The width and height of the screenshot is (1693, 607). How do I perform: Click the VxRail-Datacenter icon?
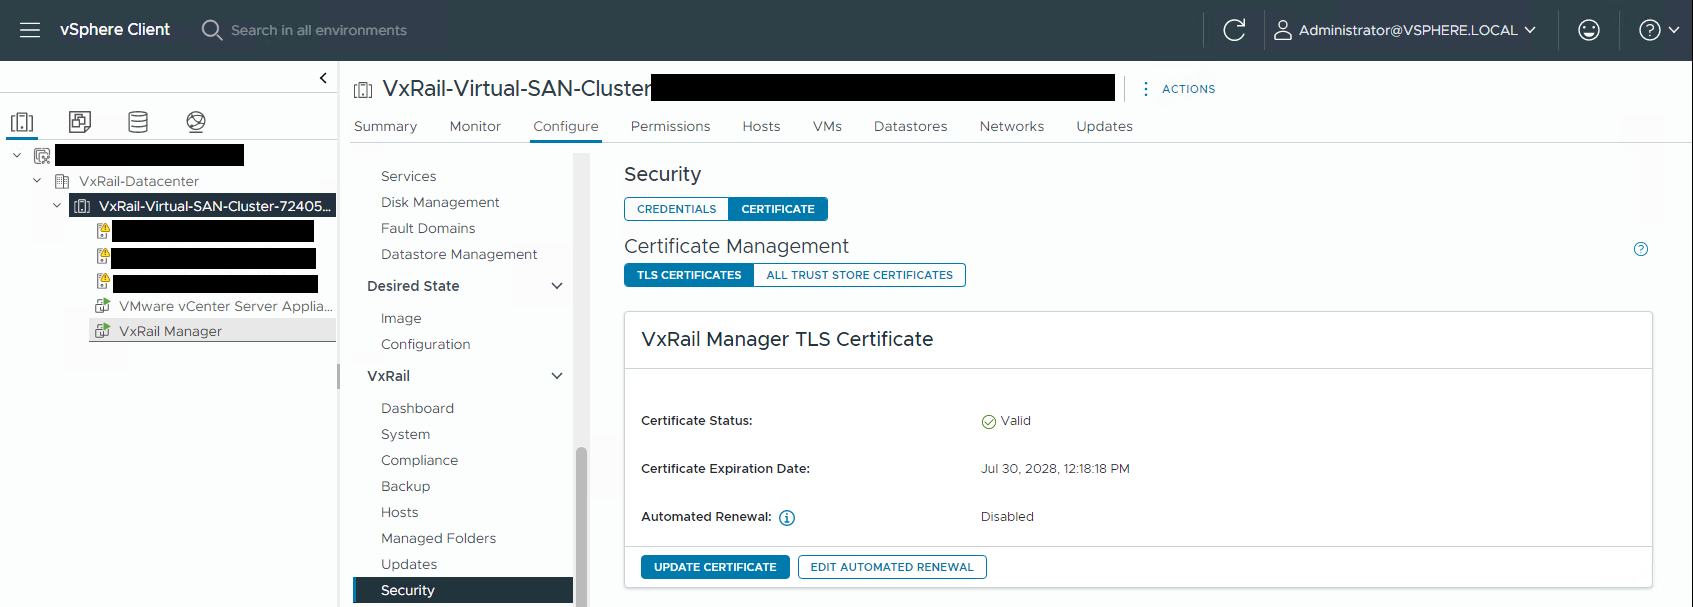(x=62, y=181)
